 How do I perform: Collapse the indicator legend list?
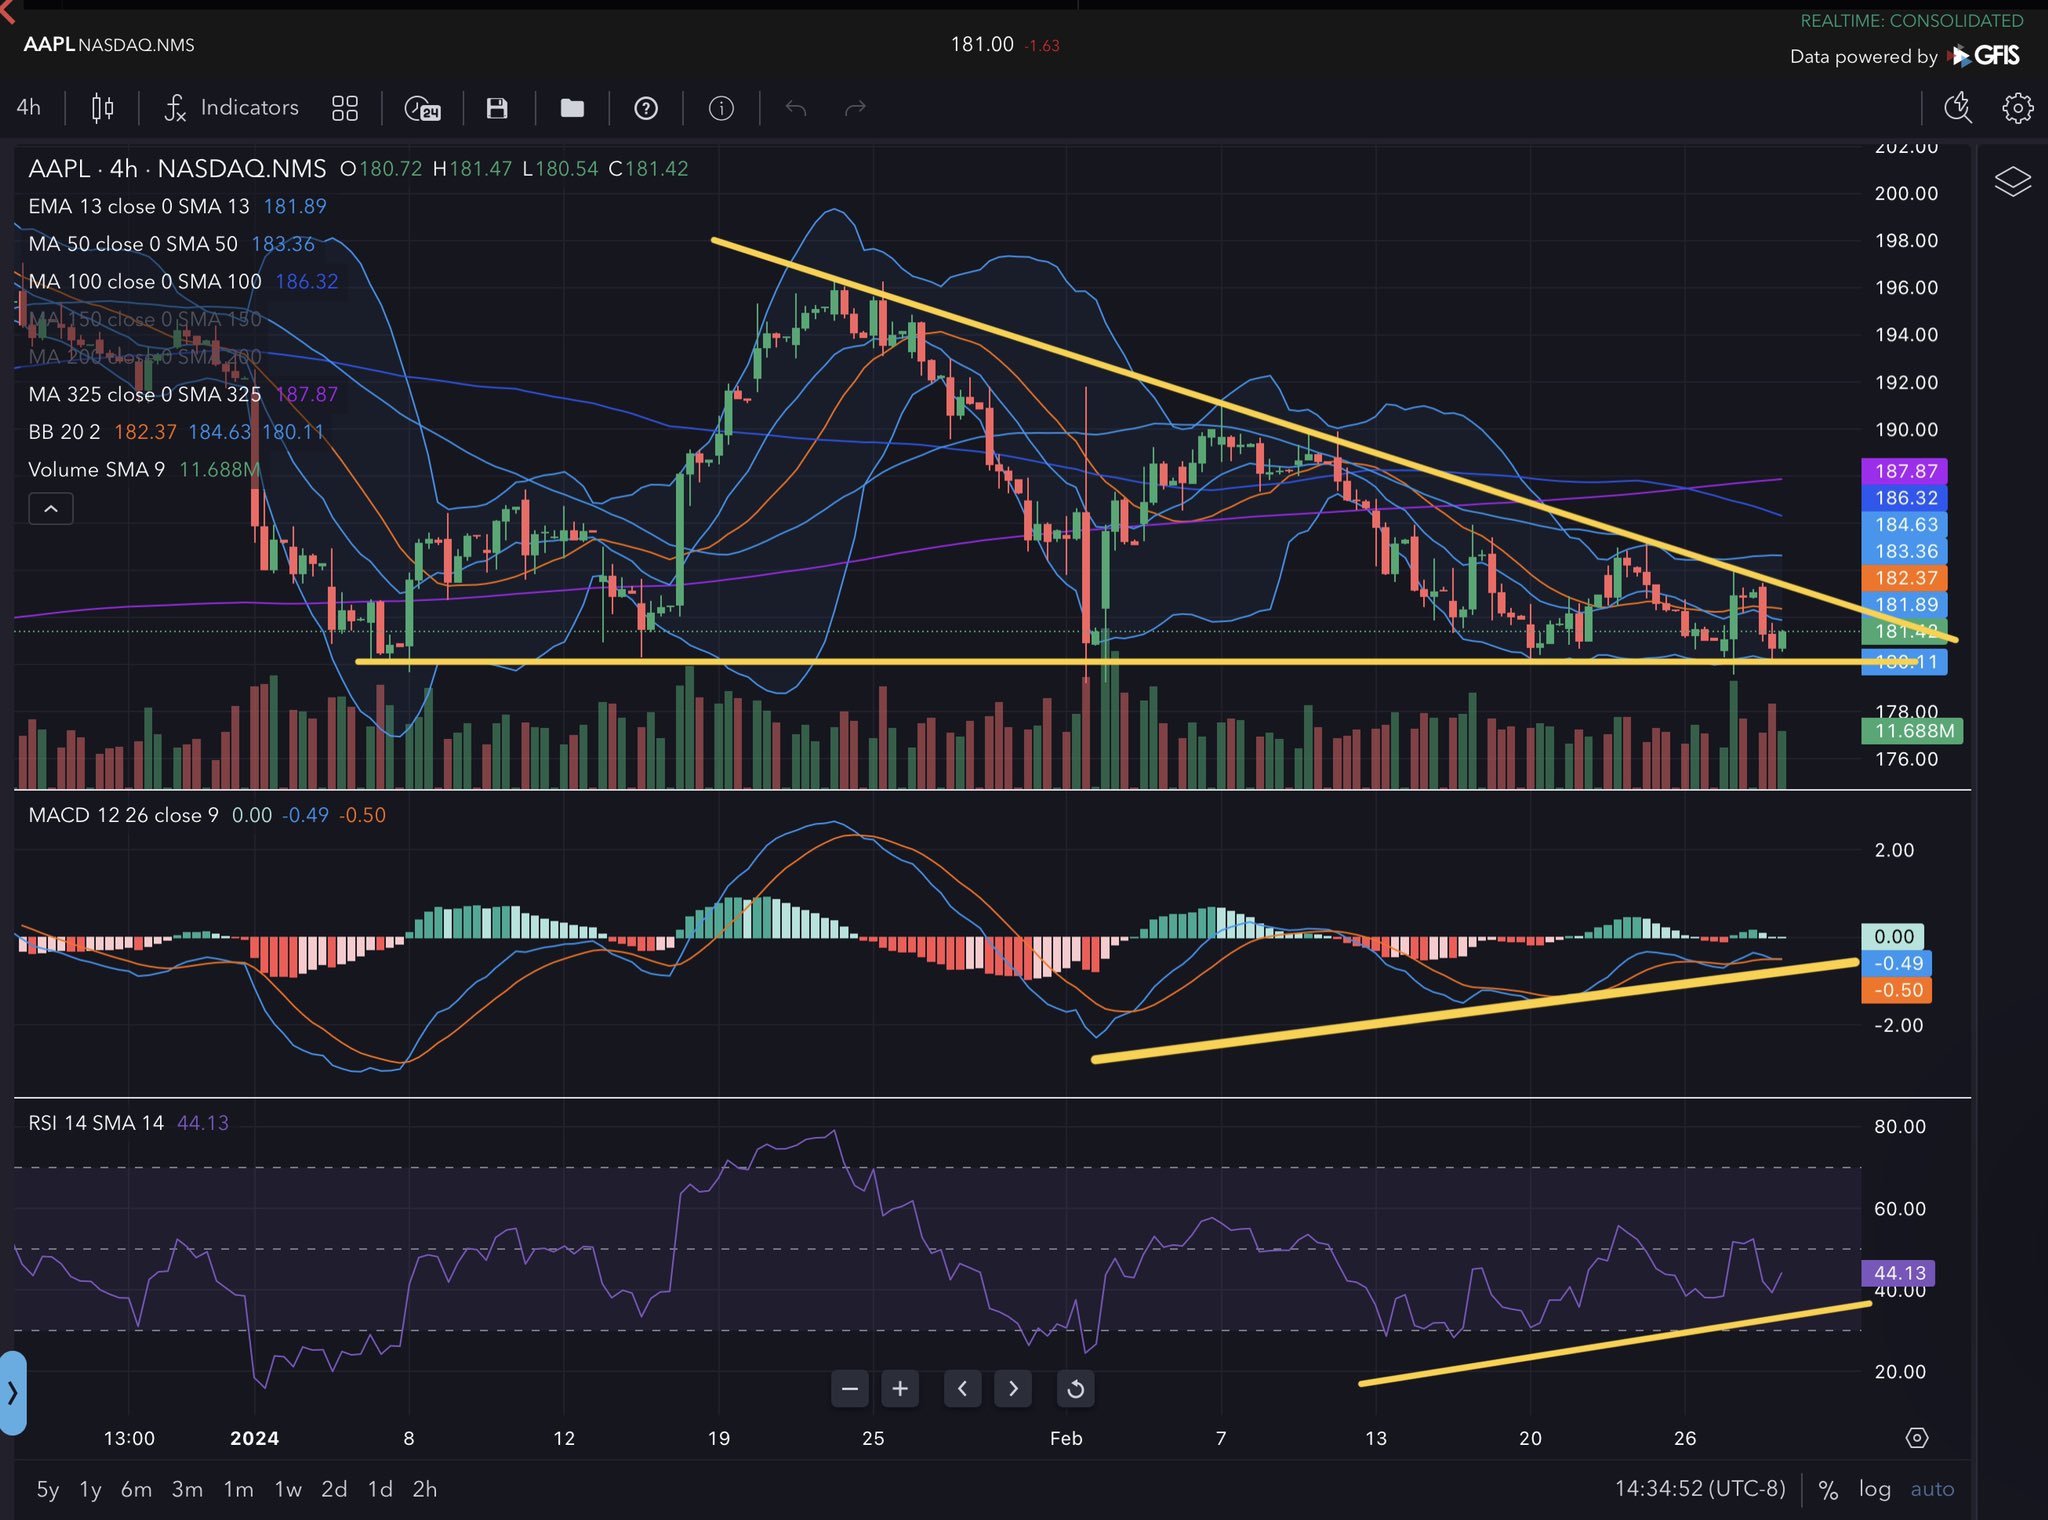pos(51,509)
